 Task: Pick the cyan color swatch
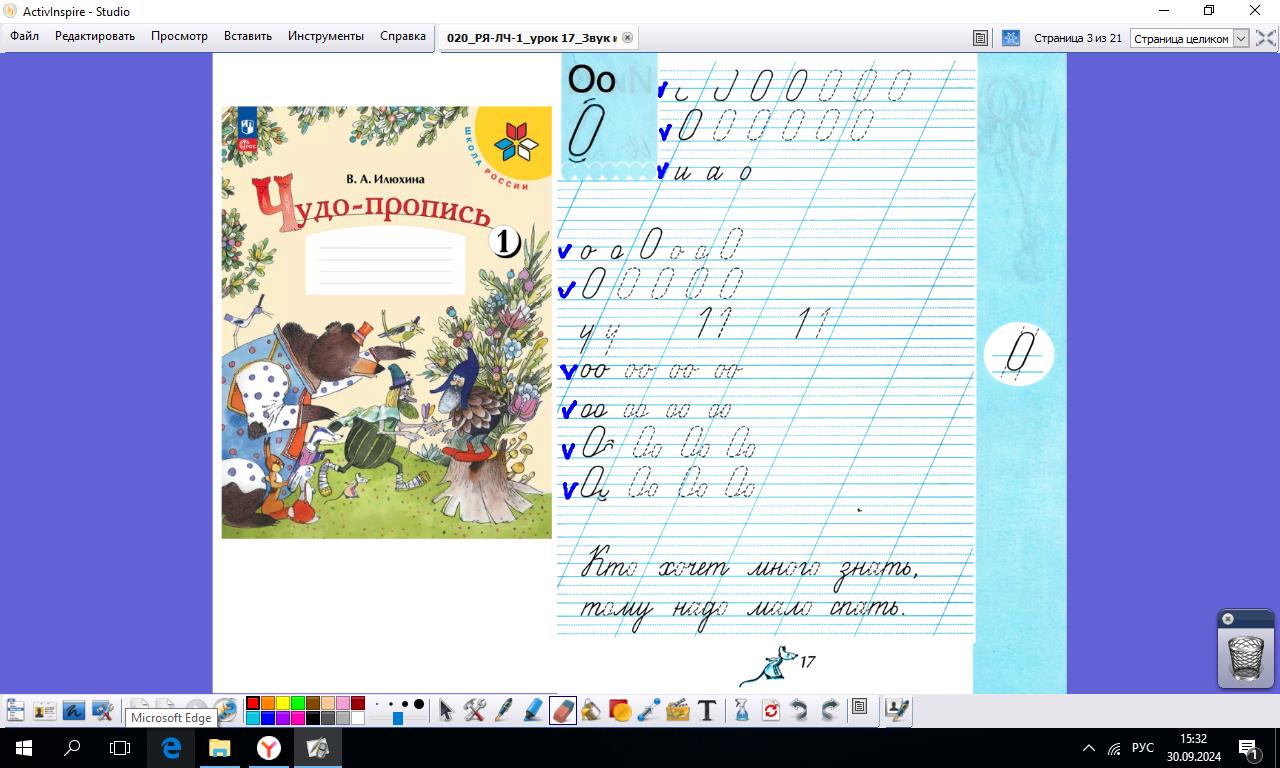point(254,718)
